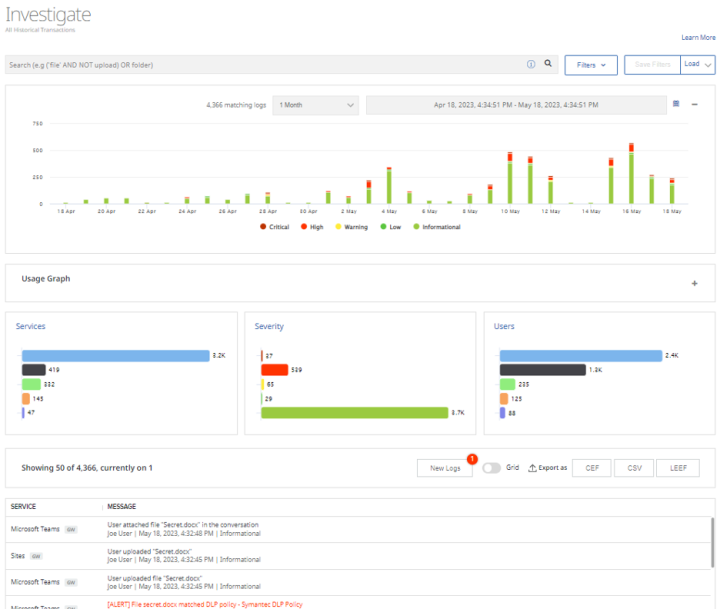Export logs as CSV
This screenshot has height=609, width=720.
[634, 468]
